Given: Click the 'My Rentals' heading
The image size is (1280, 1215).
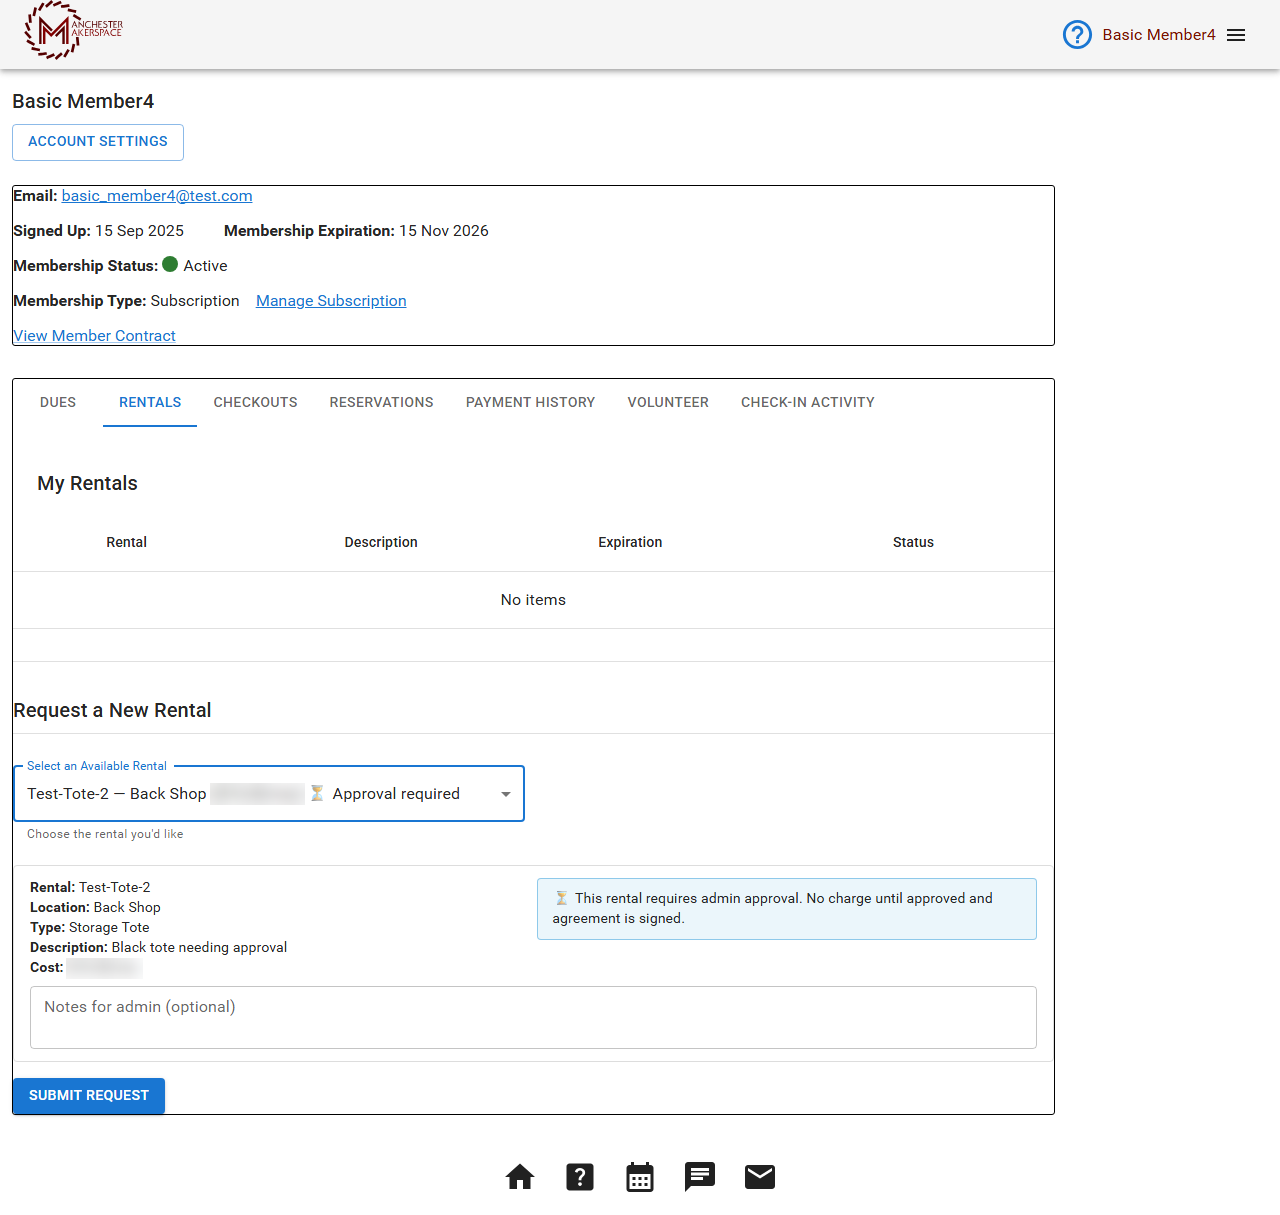Looking at the screenshot, I should coord(87,483).
